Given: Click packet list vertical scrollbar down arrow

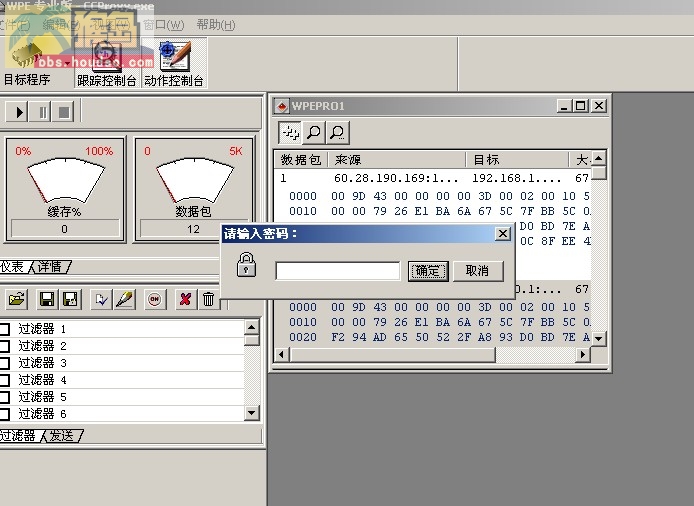Looking at the screenshot, I should (598, 339).
